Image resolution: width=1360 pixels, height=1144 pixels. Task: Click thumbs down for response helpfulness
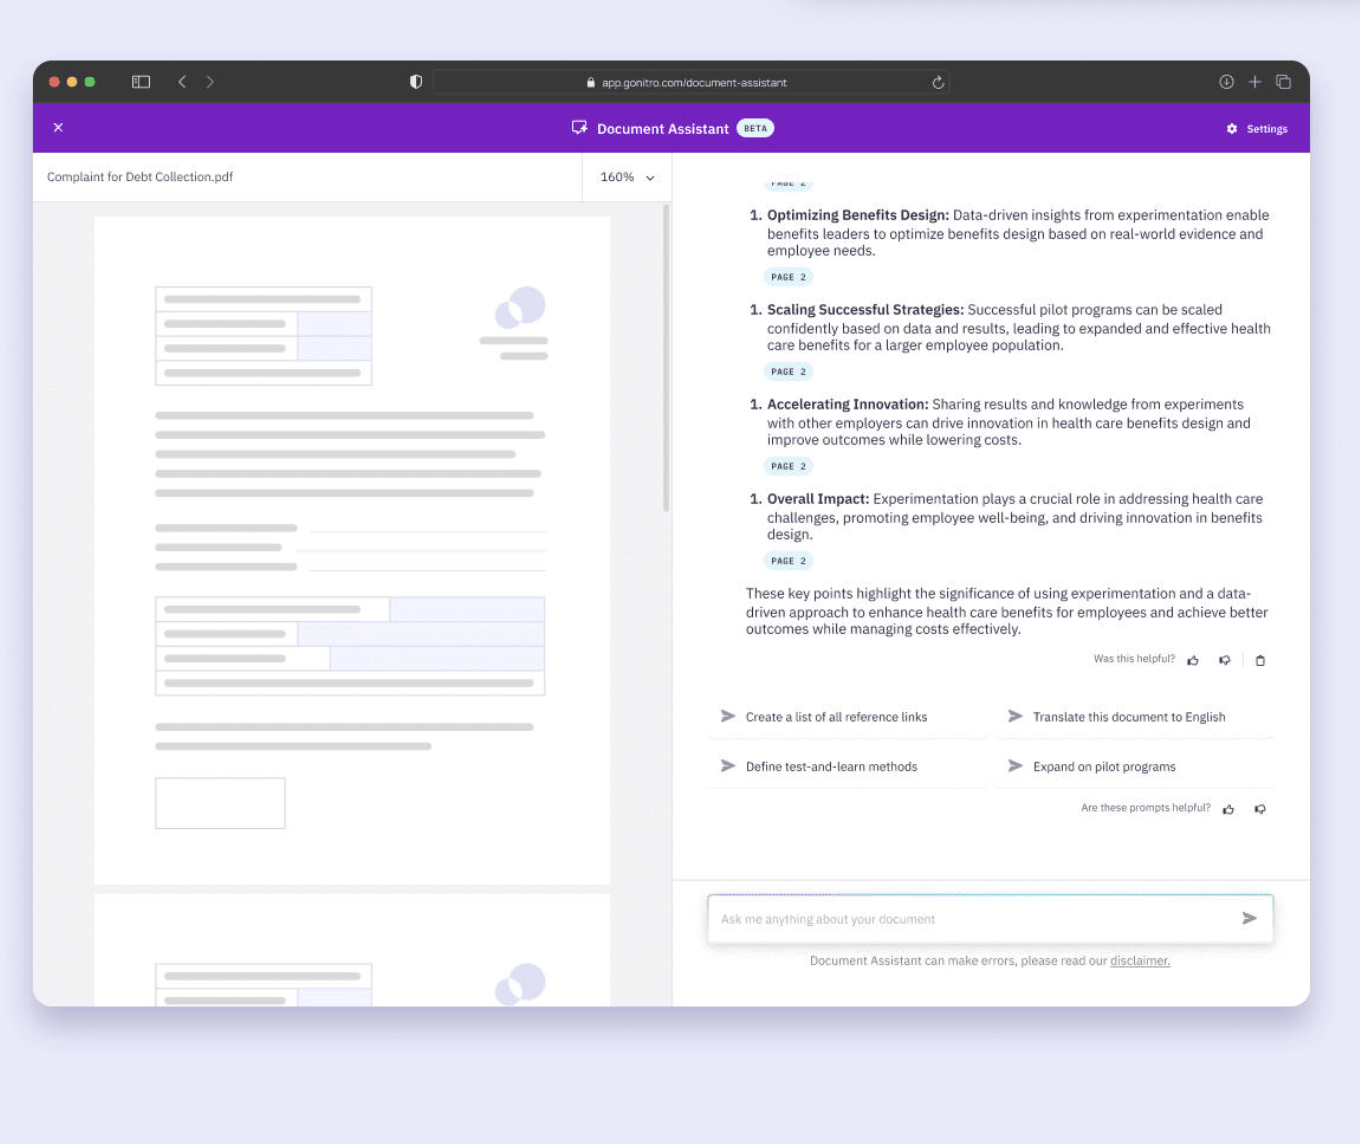1224,660
